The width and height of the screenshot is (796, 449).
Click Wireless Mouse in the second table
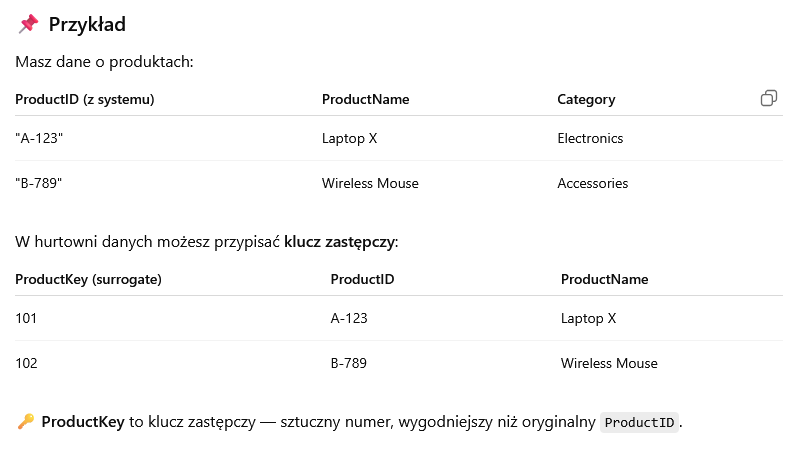coord(609,363)
